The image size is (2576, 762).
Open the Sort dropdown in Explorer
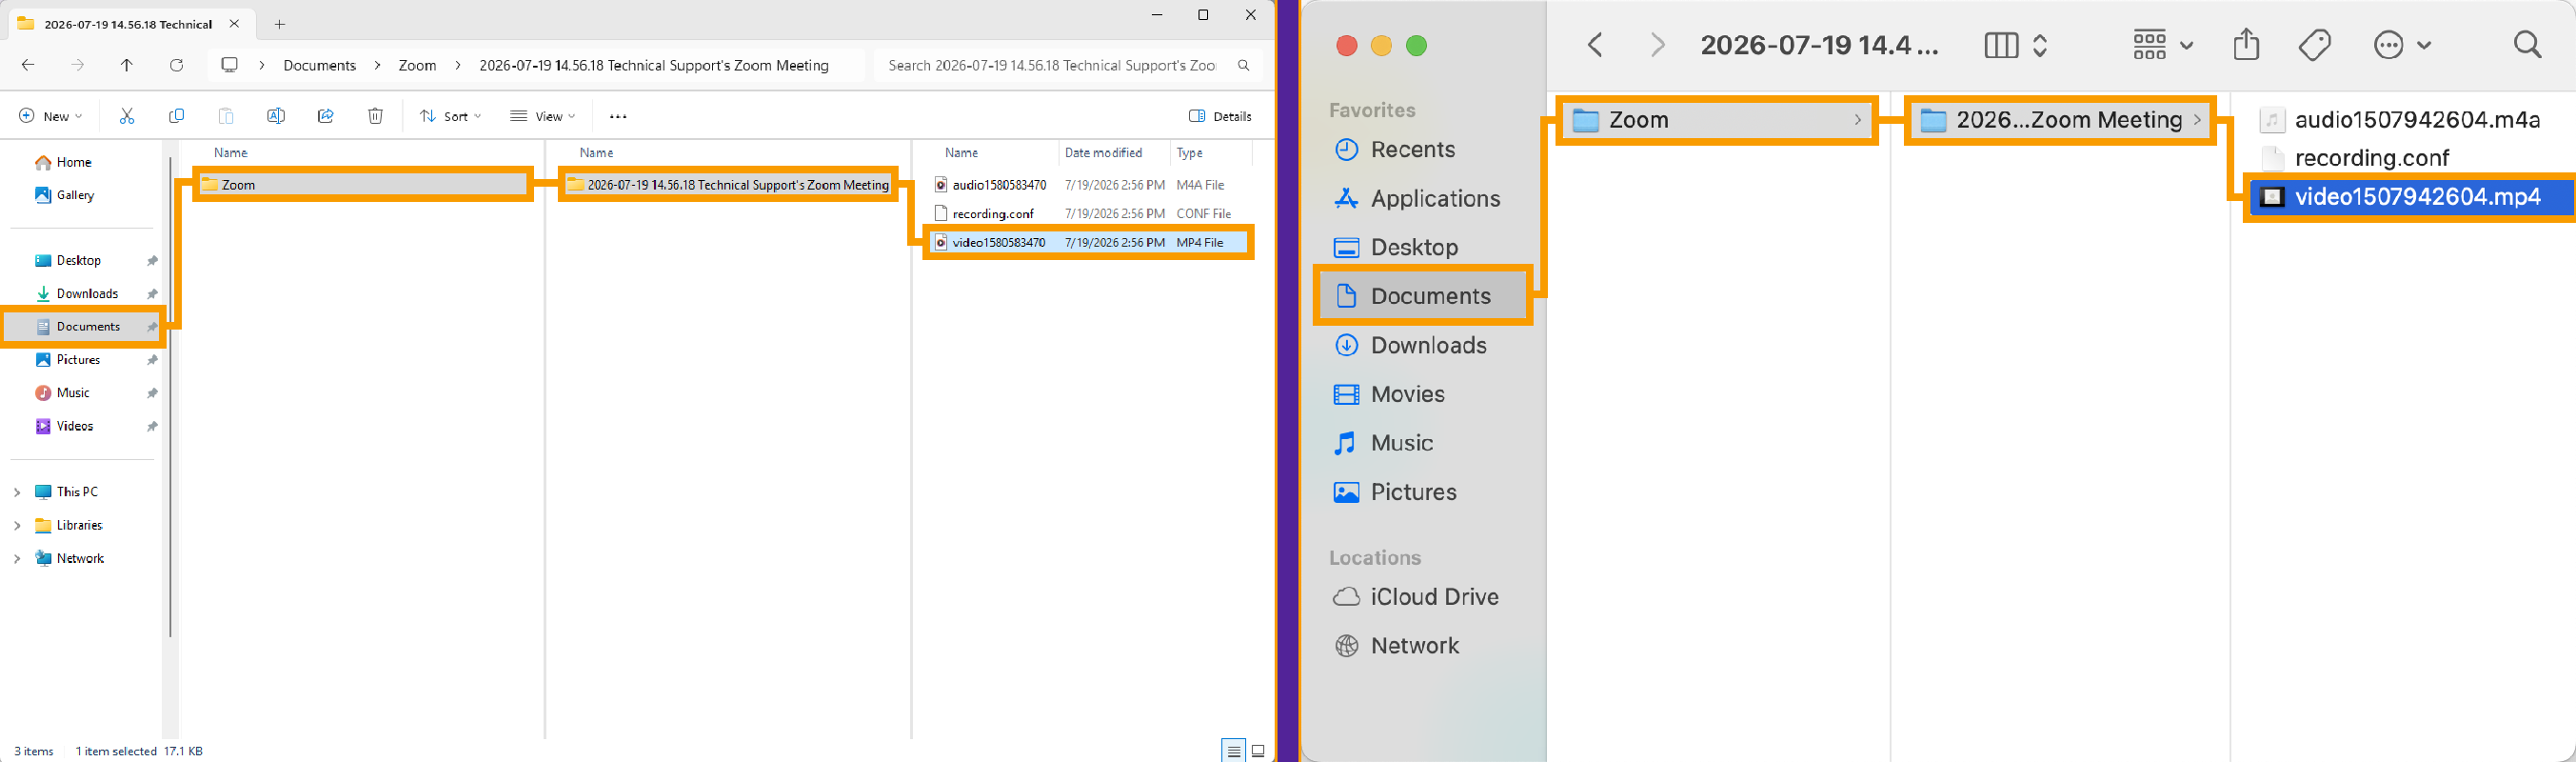[451, 116]
